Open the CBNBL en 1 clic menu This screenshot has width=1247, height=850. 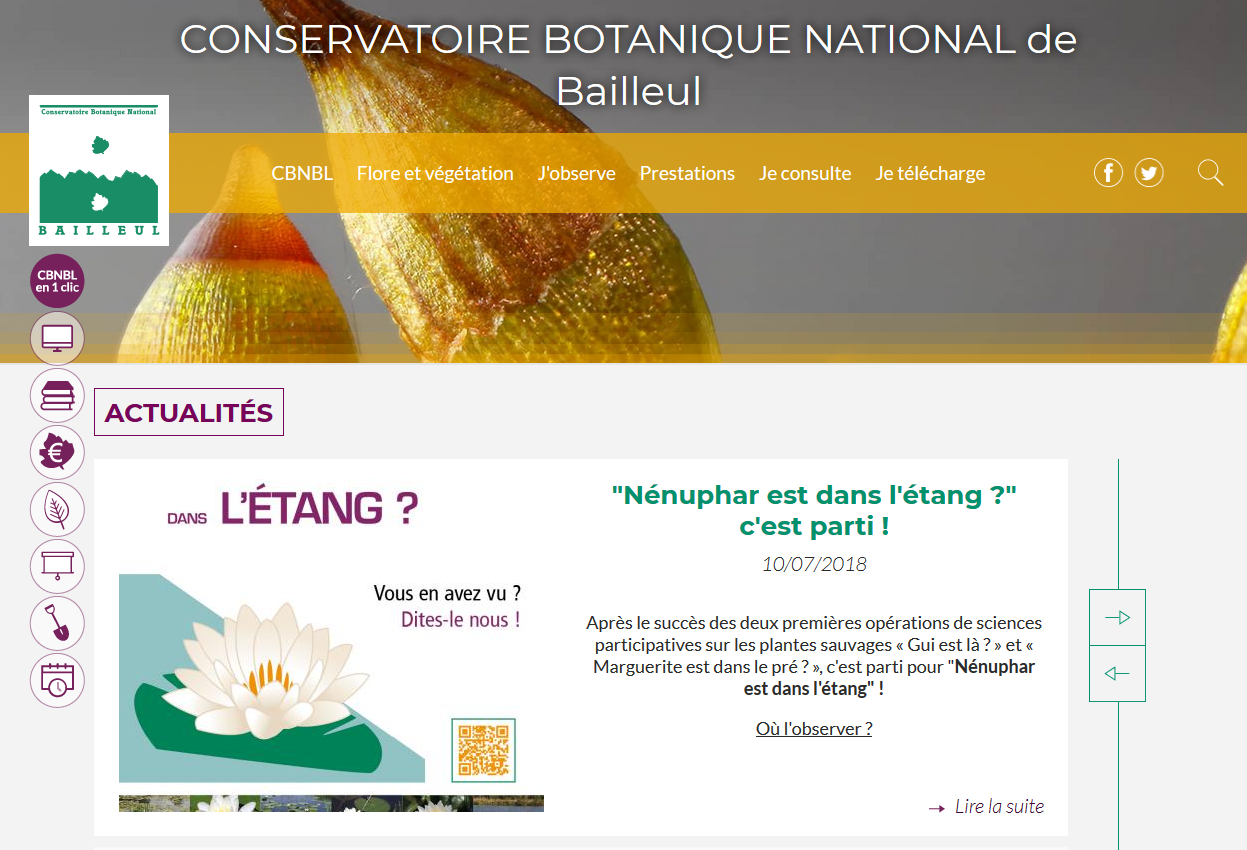point(57,280)
